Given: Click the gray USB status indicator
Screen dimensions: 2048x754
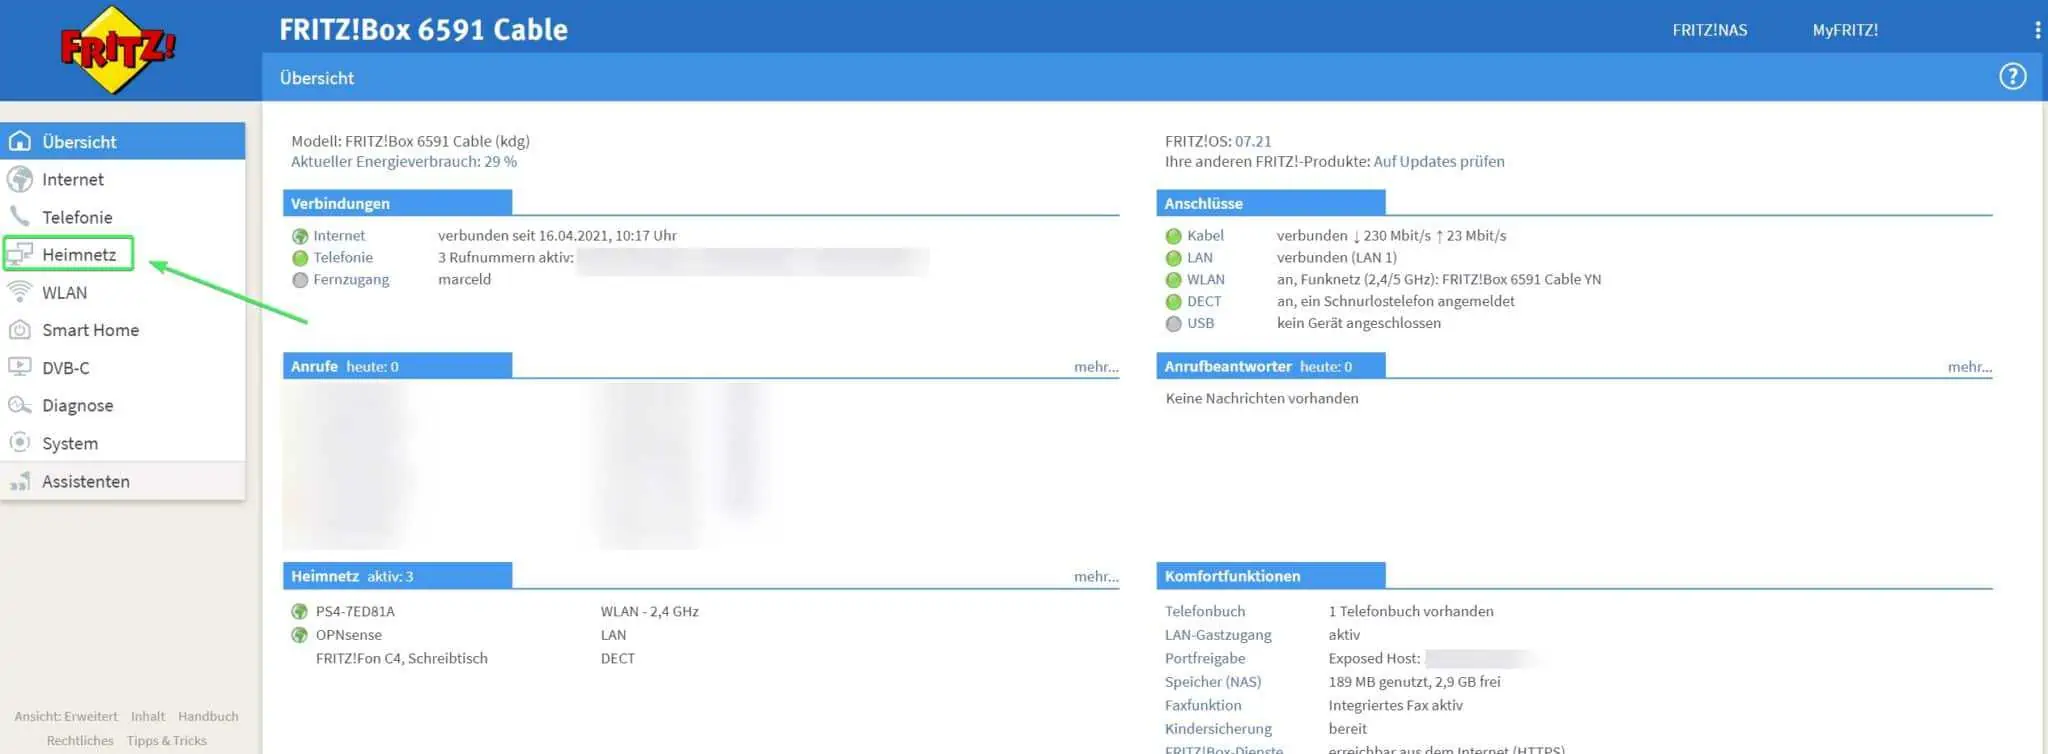Looking at the screenshot, I should (1174, 324).
